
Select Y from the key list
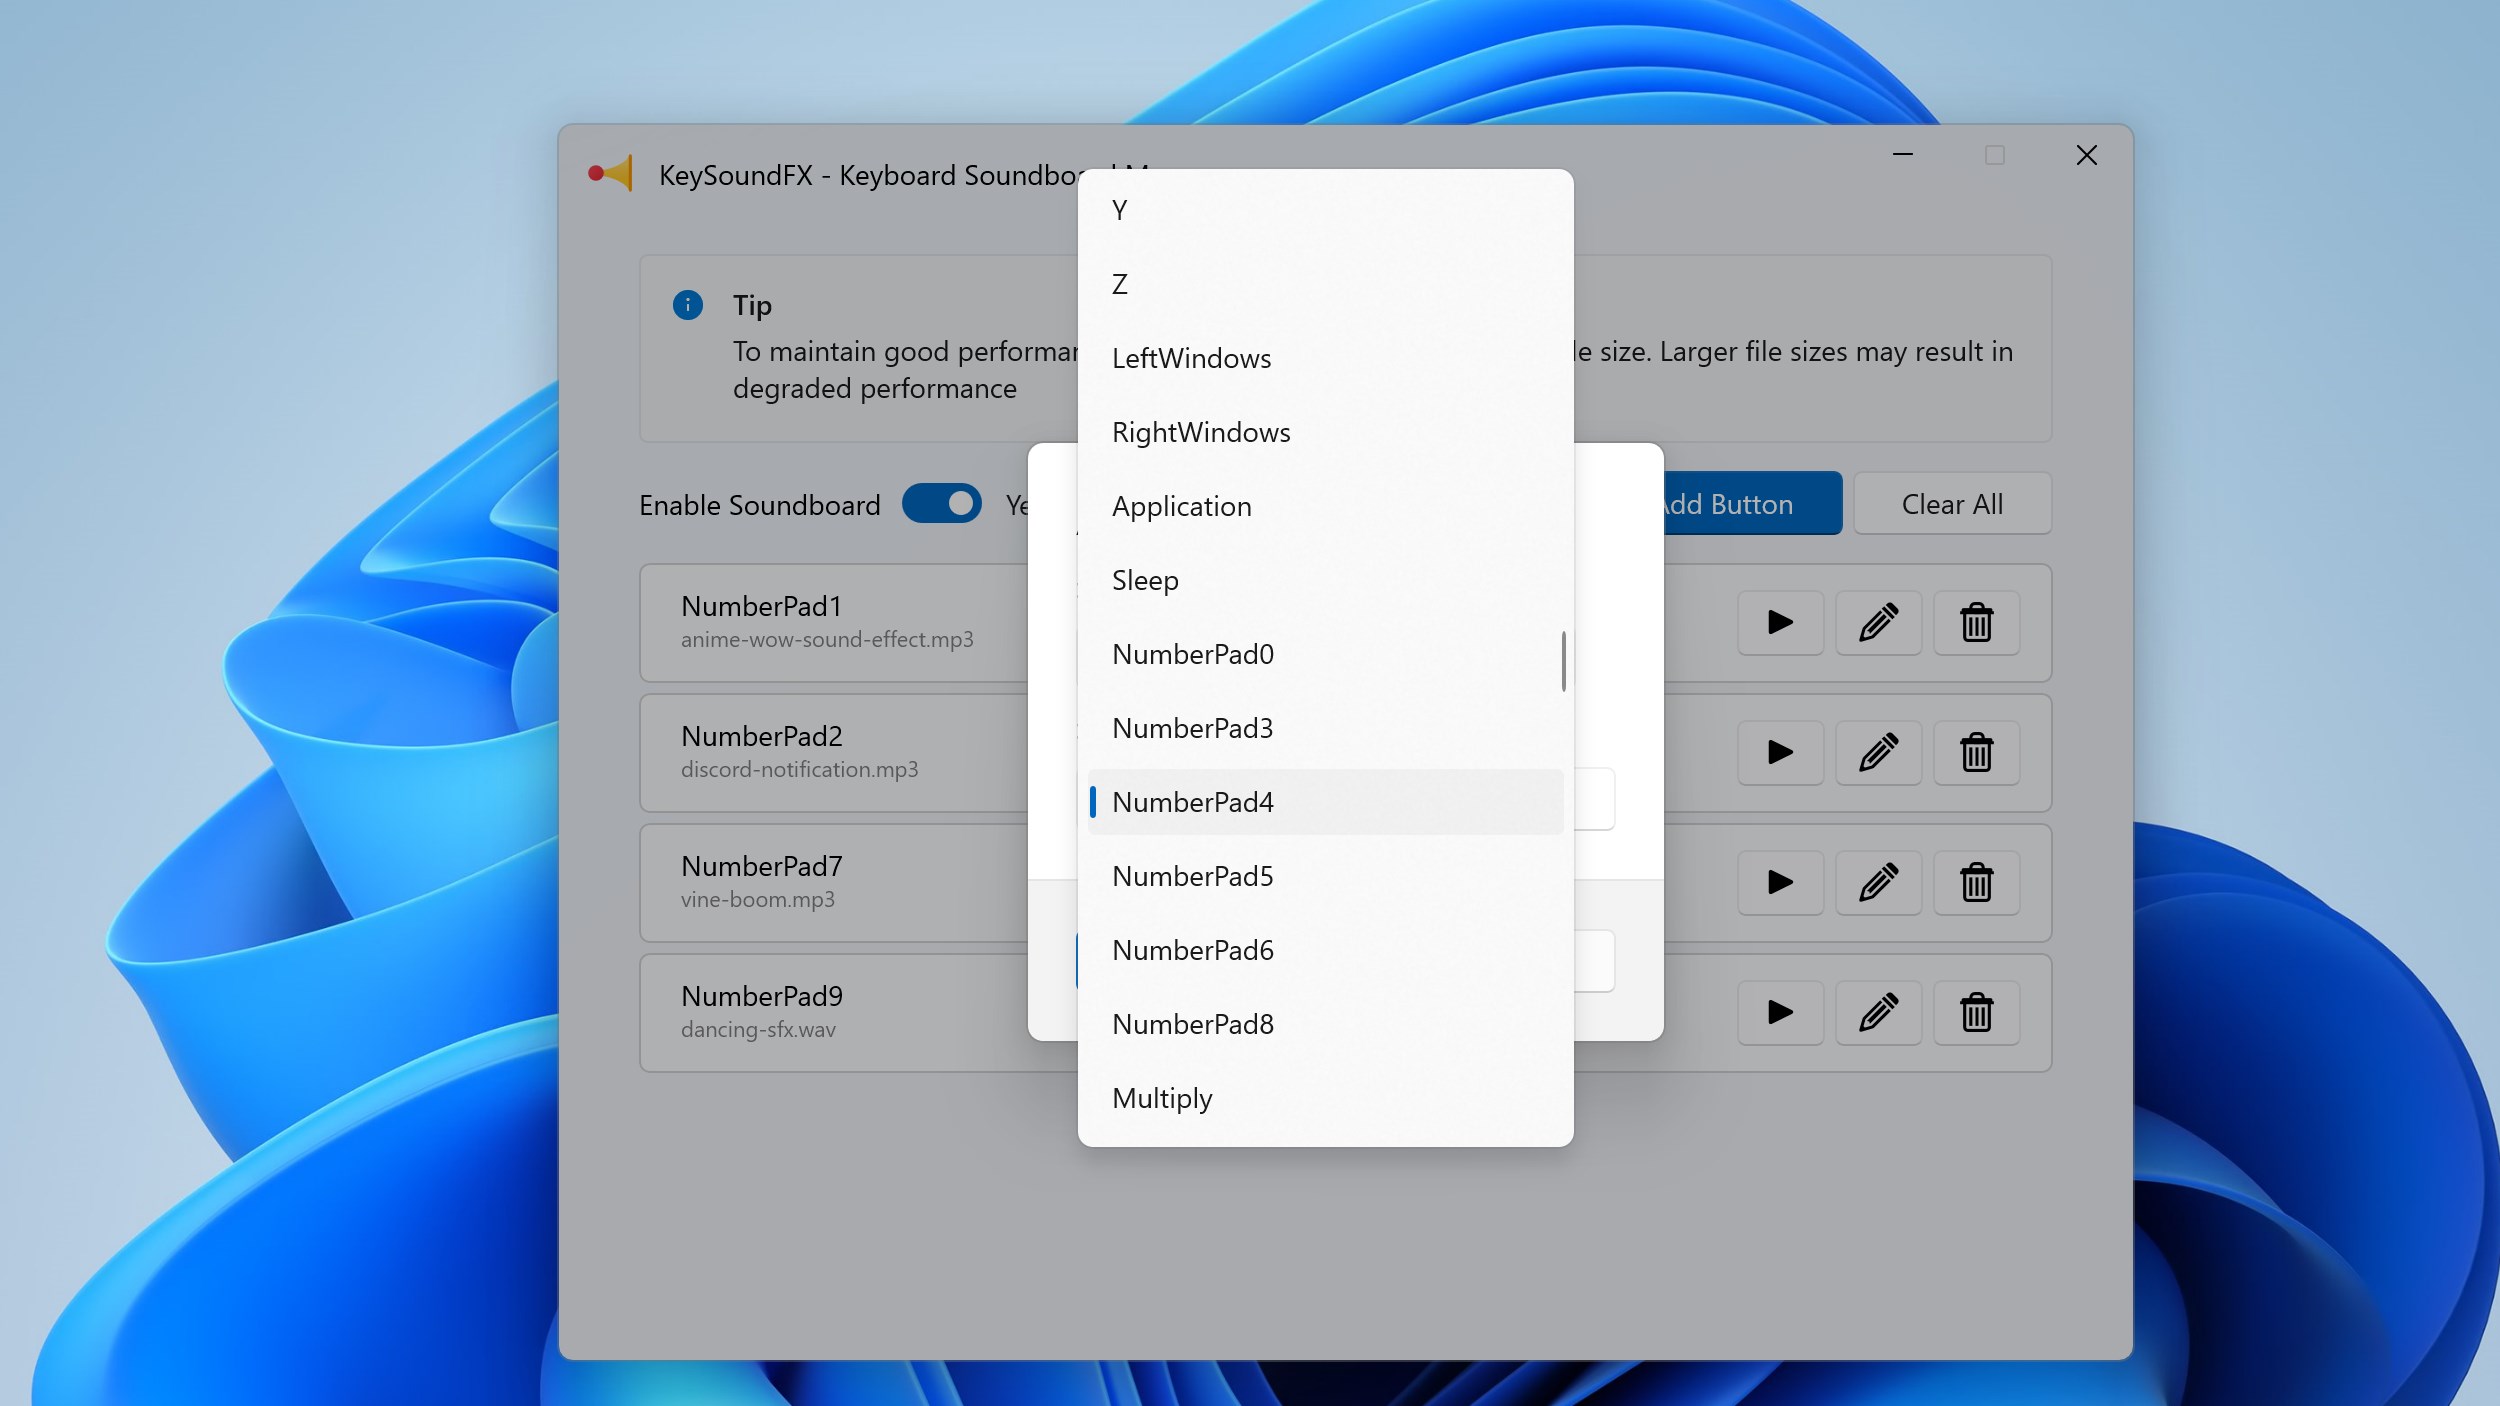click(x=1325, y=210)
